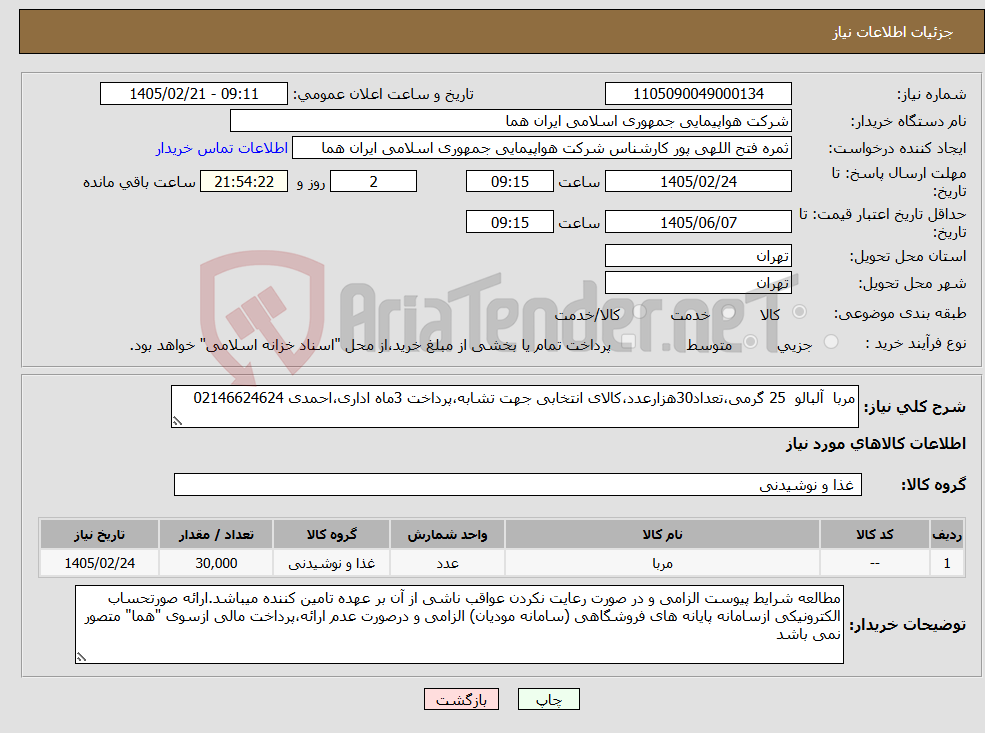Click the request creator name field
Viewport: 985px width, 733px height.
541,148
